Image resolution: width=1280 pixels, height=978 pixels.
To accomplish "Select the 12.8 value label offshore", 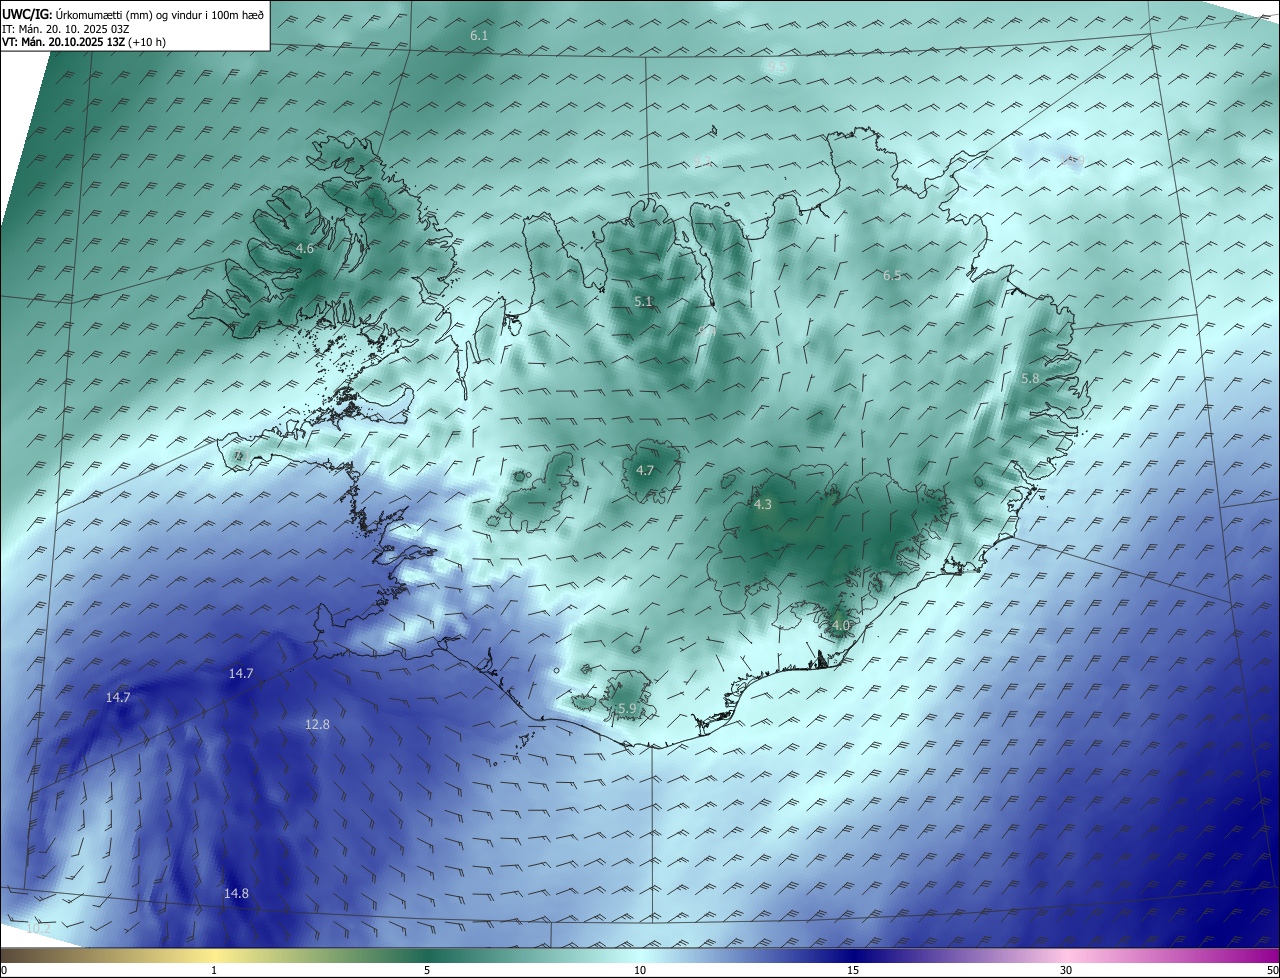I will point(317,724).
